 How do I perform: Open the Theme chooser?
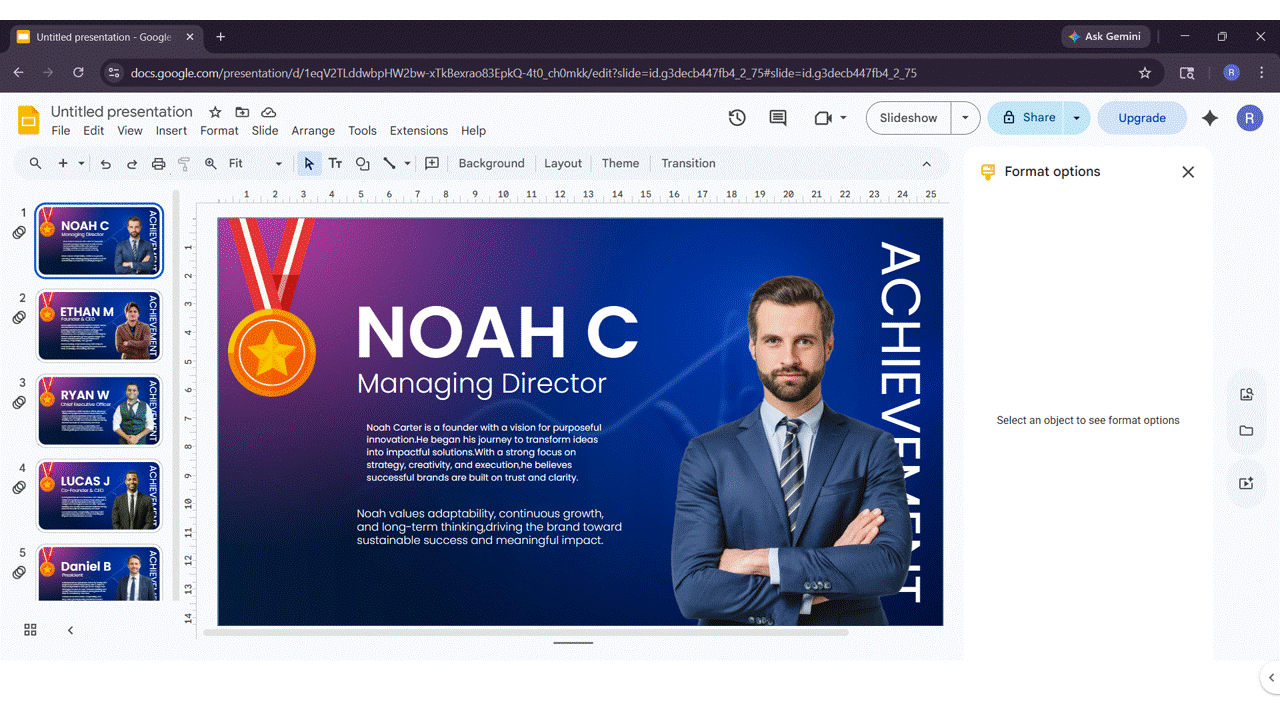(620, 163)
